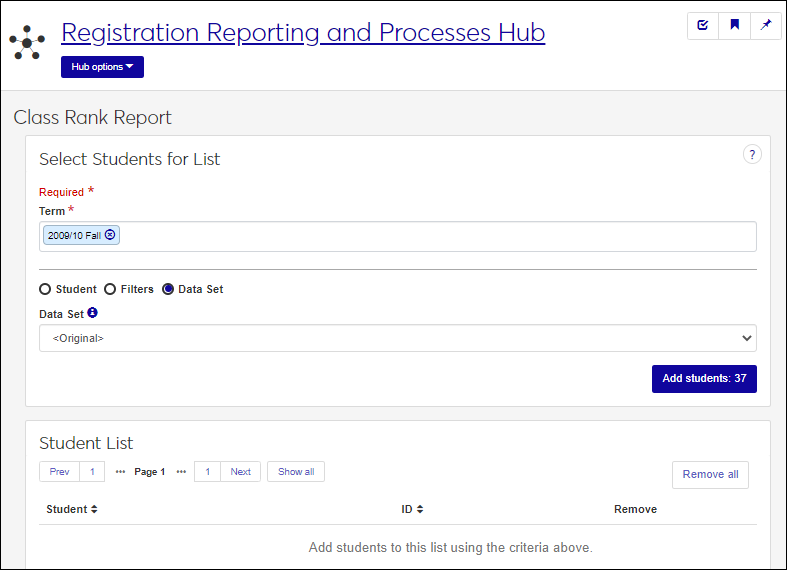Viewport: 787px width, 570px height.
Task: Remove the 2009/10 Fall term tag
Action: coord(110,235)
